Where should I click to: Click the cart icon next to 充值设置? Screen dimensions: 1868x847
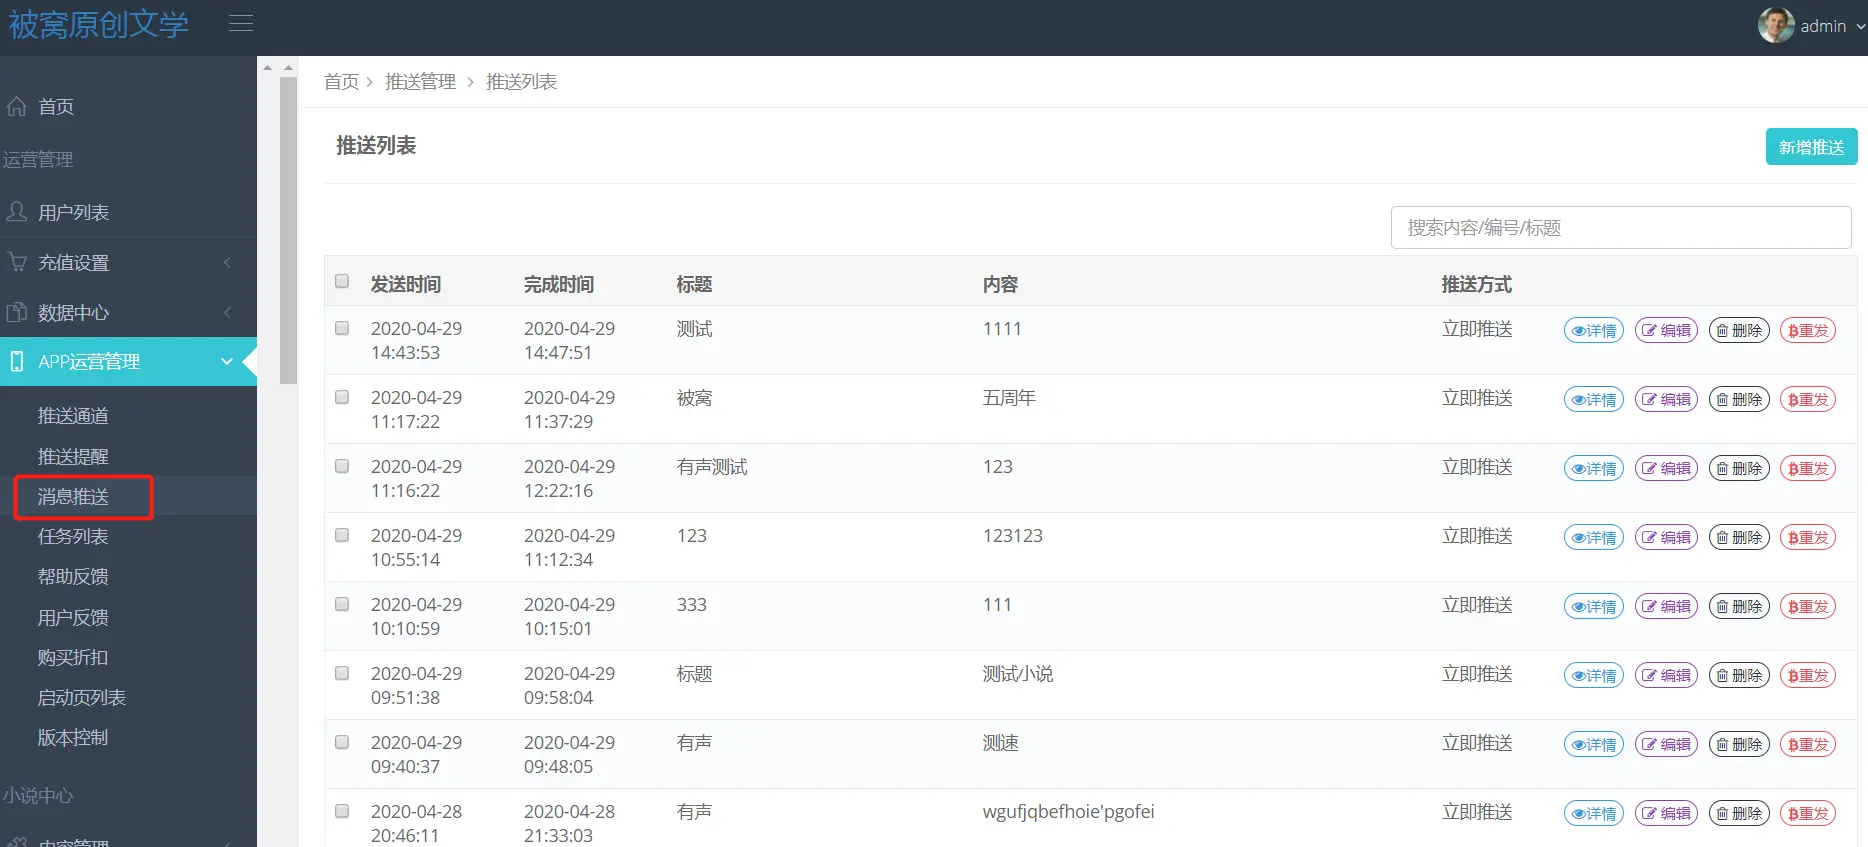tap(17, 262)
